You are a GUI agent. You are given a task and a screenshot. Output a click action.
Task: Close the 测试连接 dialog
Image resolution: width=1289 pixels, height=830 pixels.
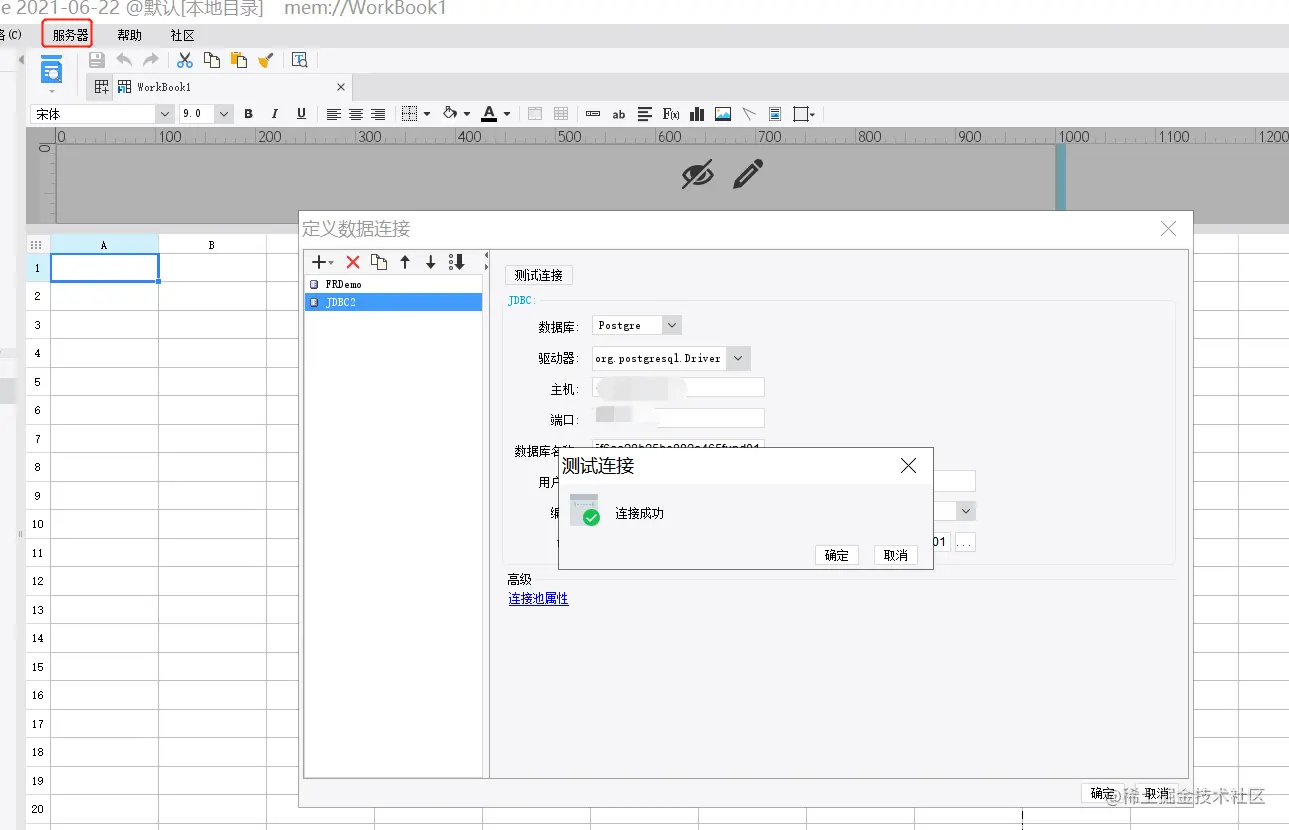pos(908,466)
